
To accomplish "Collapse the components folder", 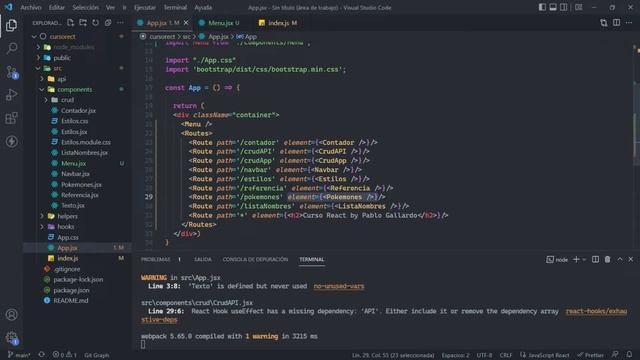I will pos(42,89).
